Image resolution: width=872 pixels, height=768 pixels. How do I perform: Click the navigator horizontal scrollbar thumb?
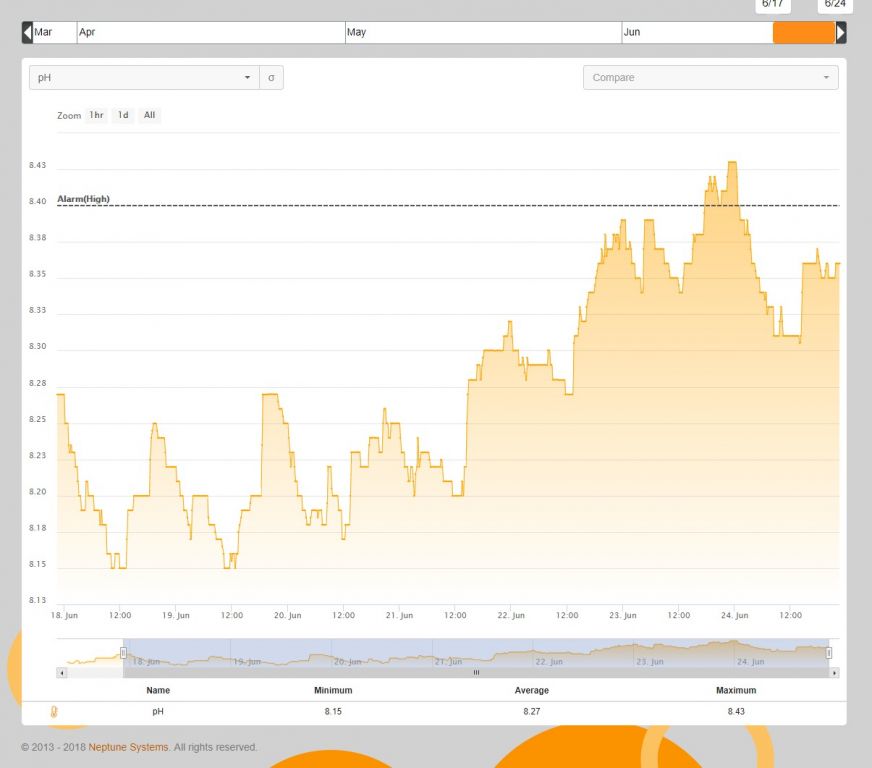476,673
